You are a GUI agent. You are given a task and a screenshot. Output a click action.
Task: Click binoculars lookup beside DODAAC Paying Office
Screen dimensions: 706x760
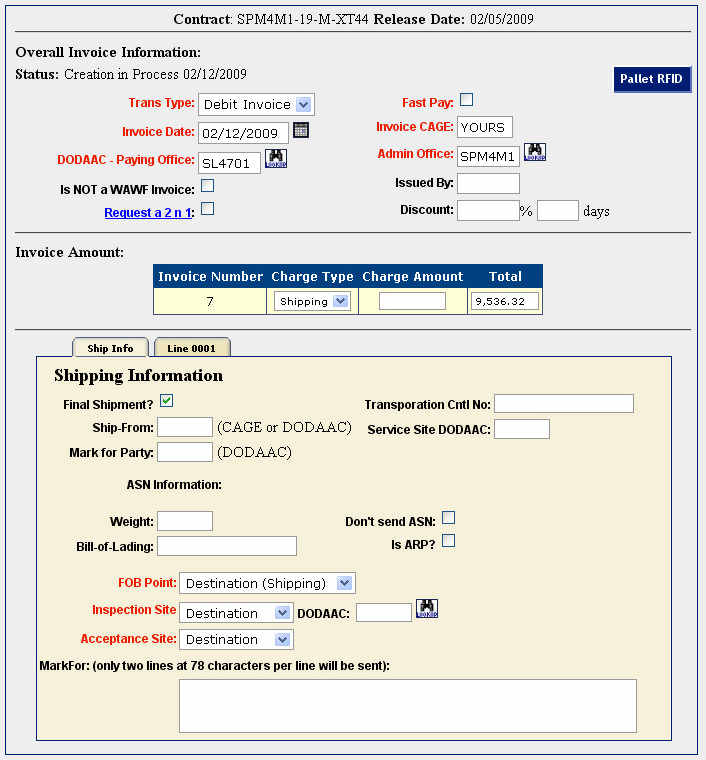click(x=275, y=159)
